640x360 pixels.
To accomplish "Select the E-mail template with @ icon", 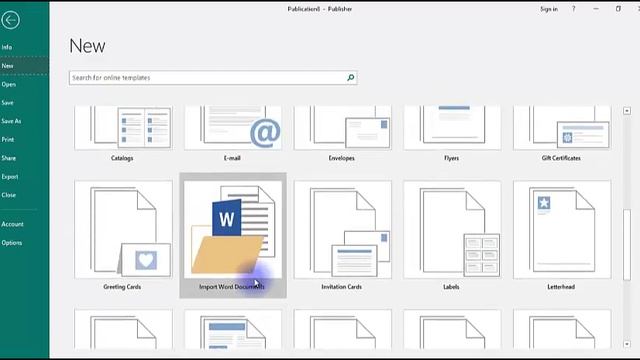I will coord(233,128).
